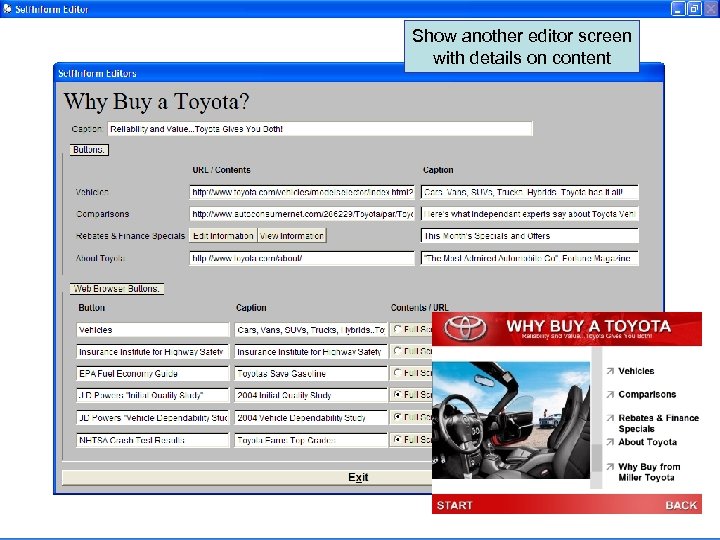Click NHTSA Crash Test Results button field
Image resolution: width=720 pixels, height=540 pixels.
tap(152, 440)
